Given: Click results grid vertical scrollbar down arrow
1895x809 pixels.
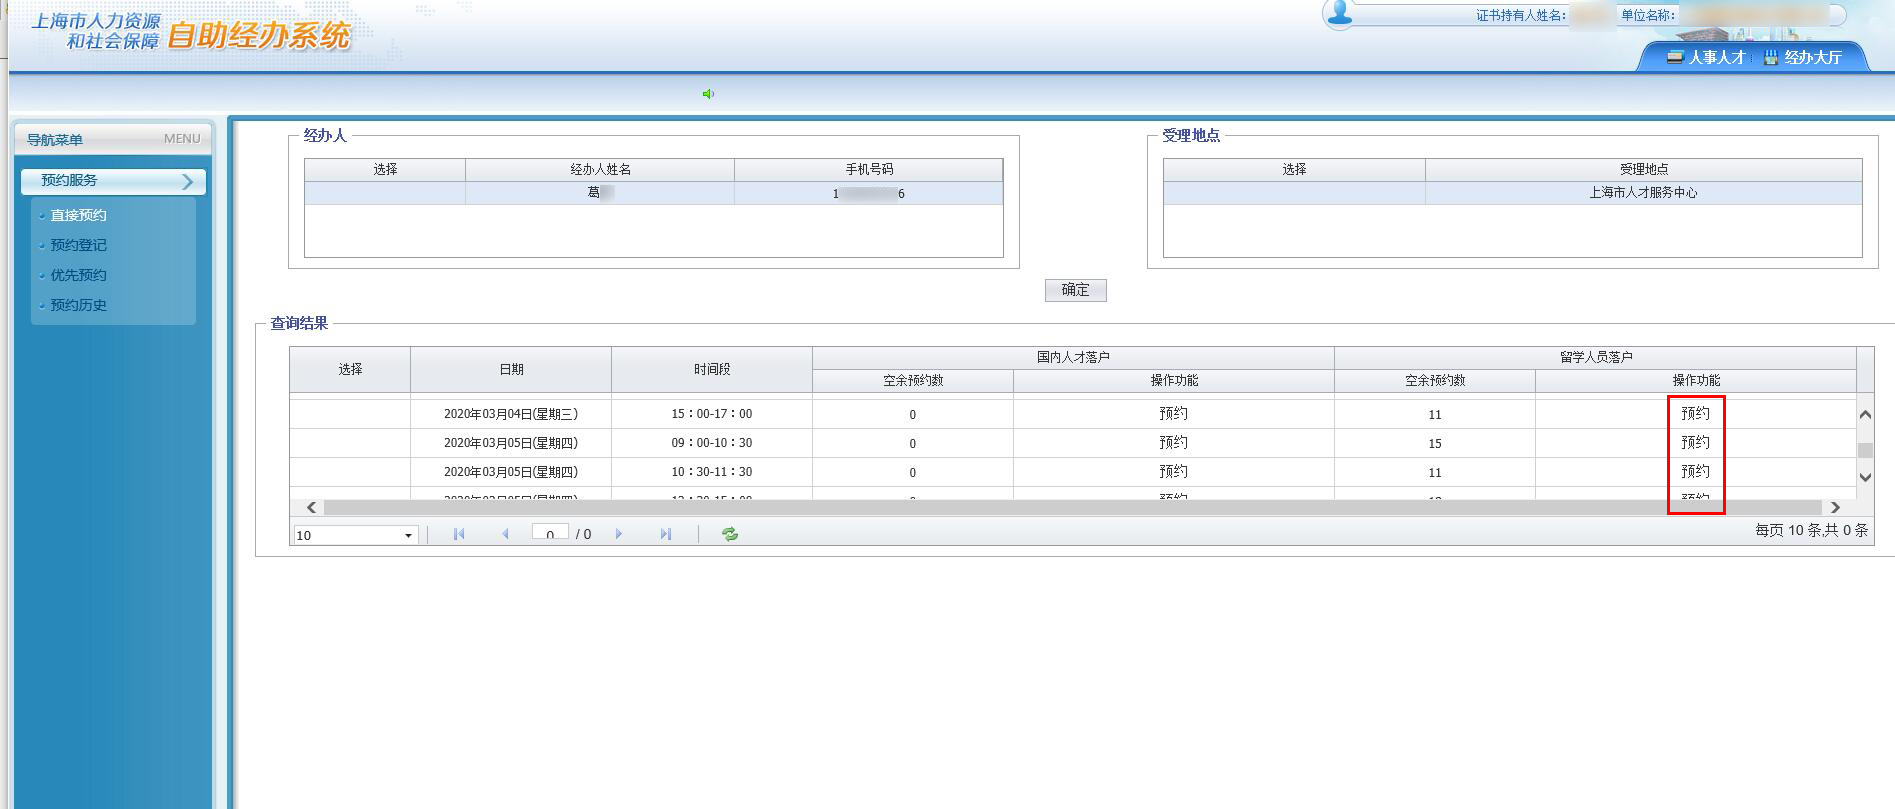Looking at the screenshot, I should pyautogui.click(x=1865, y=477).
